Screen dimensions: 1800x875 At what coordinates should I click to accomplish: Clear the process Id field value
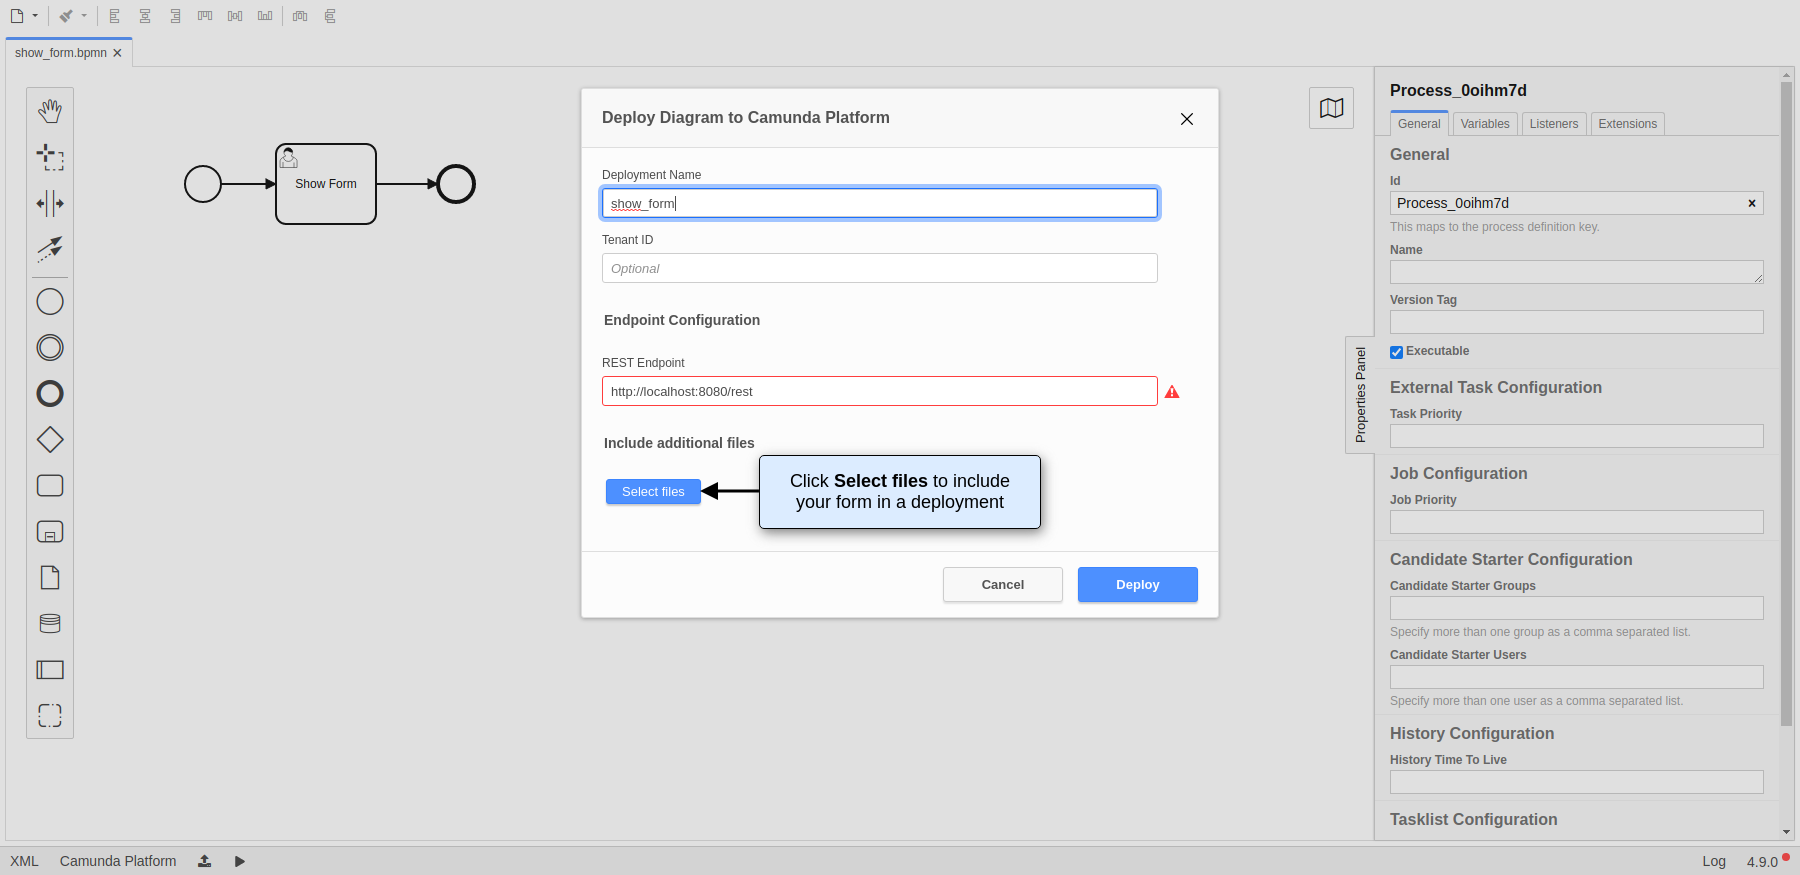pos(1752,203)
